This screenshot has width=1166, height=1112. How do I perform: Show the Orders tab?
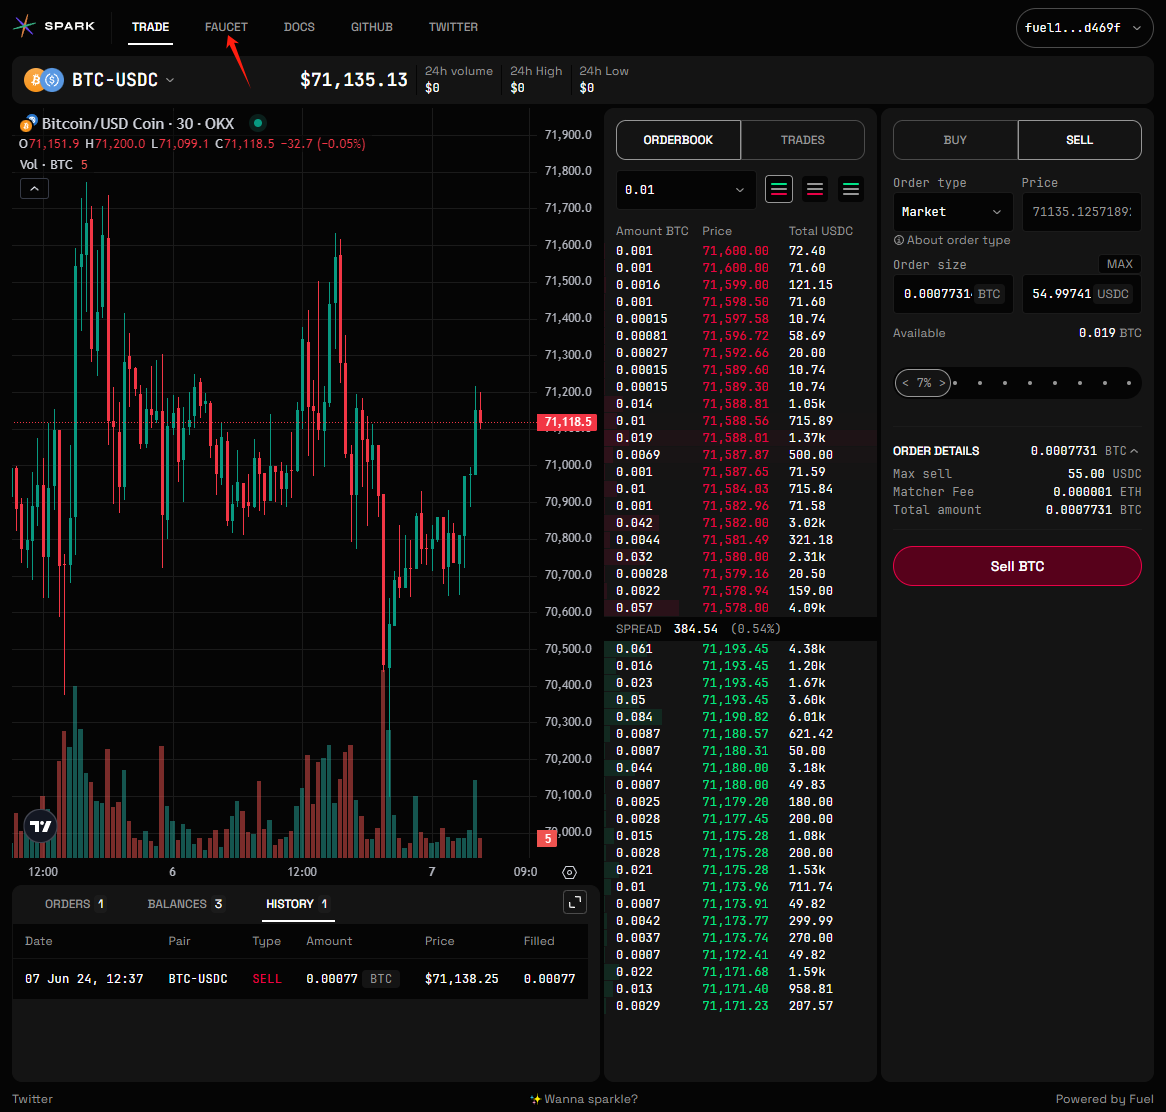tap(75, 904)
